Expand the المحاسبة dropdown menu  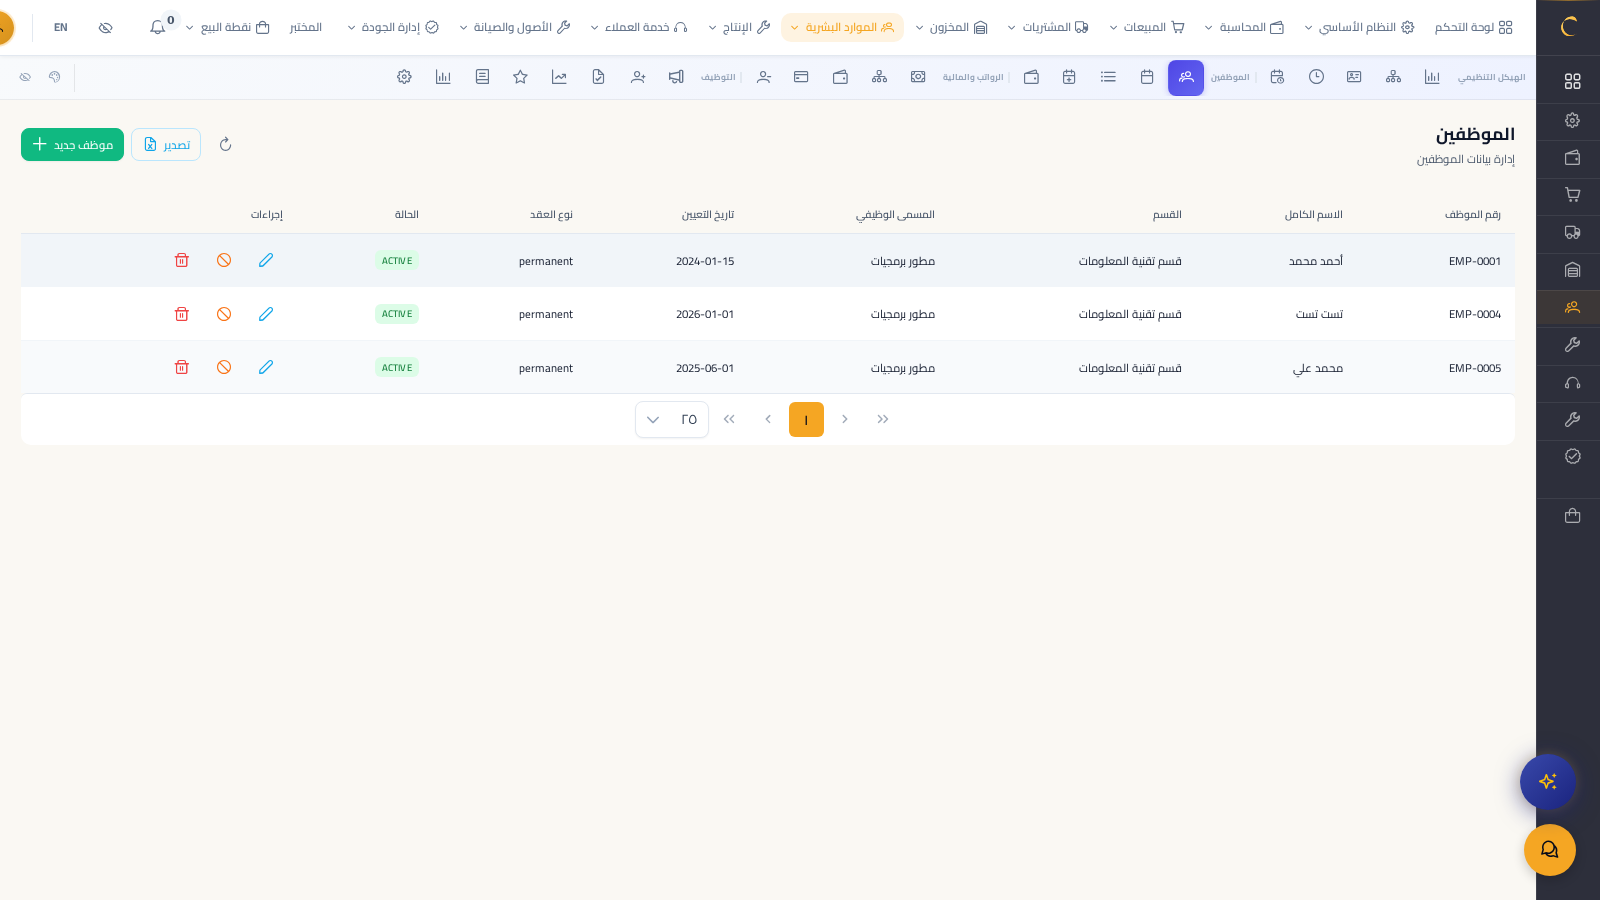(x=1244, y=28)
